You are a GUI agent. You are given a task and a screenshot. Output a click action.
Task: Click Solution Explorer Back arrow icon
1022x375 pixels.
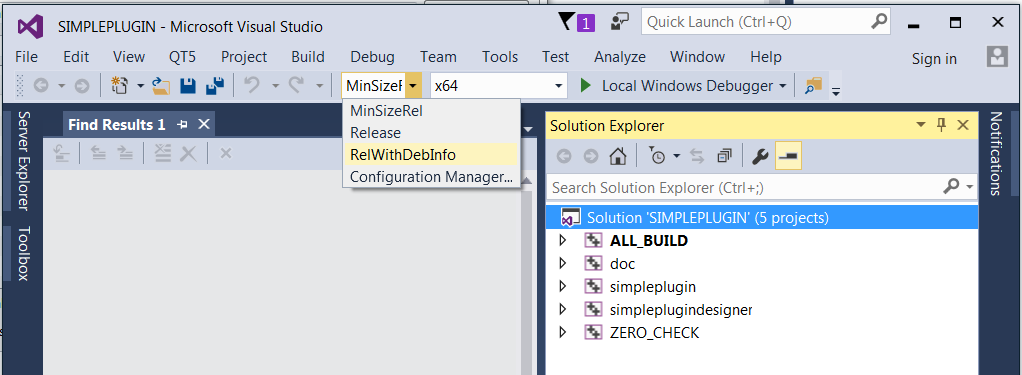tap(564, 156)
